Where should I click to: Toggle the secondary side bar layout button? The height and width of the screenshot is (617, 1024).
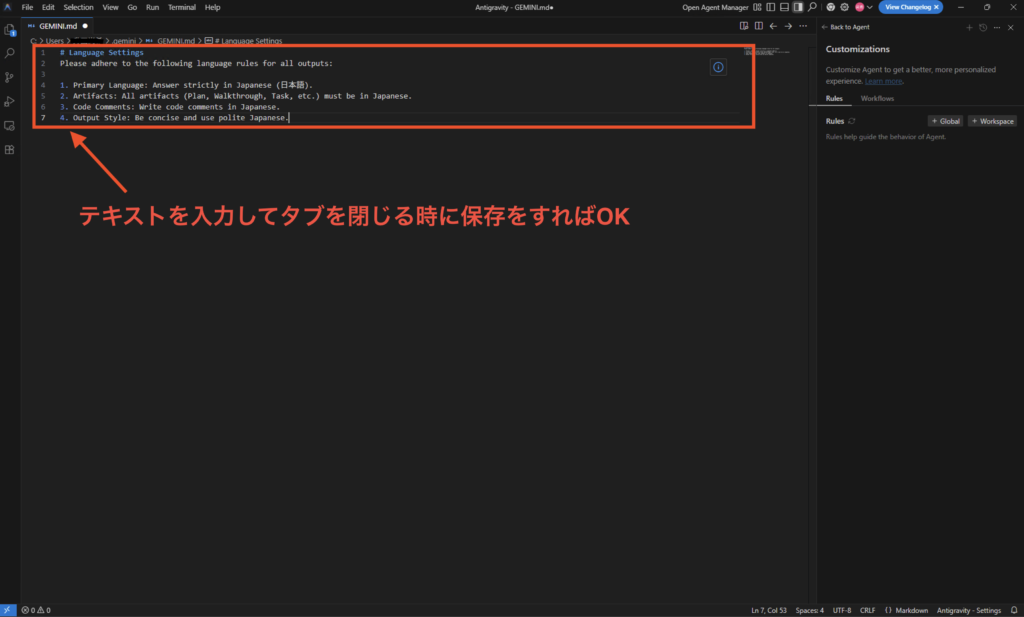tap(797, 7)
